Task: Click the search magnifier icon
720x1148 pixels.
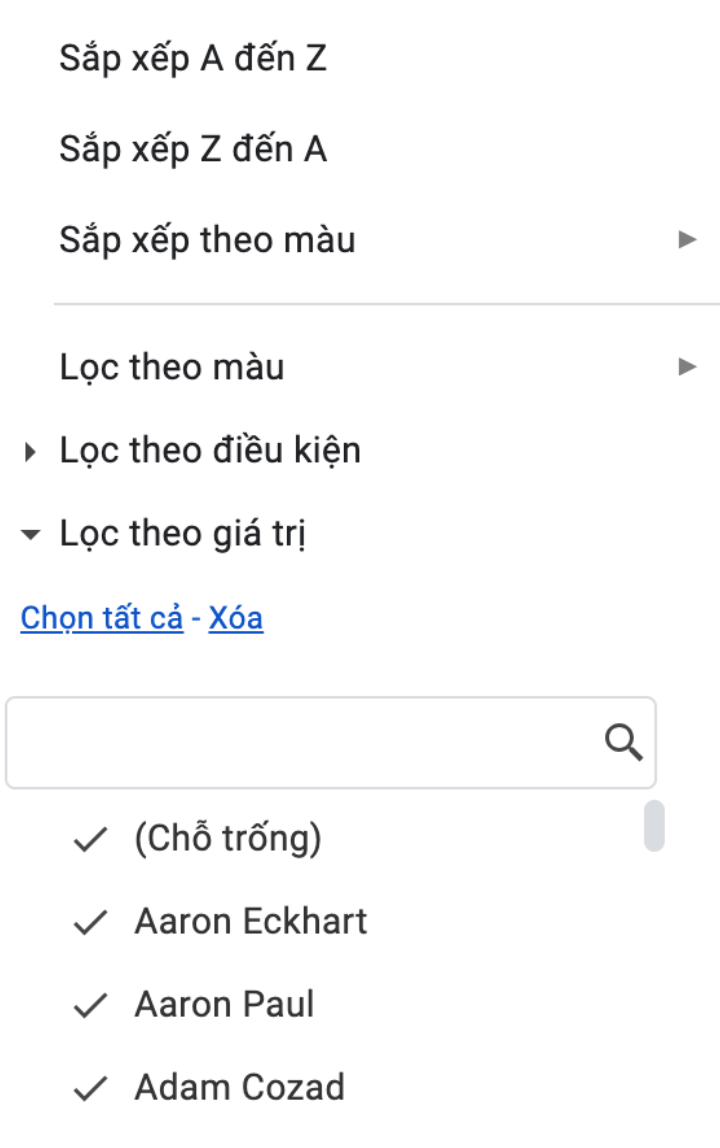Action: 624,743
